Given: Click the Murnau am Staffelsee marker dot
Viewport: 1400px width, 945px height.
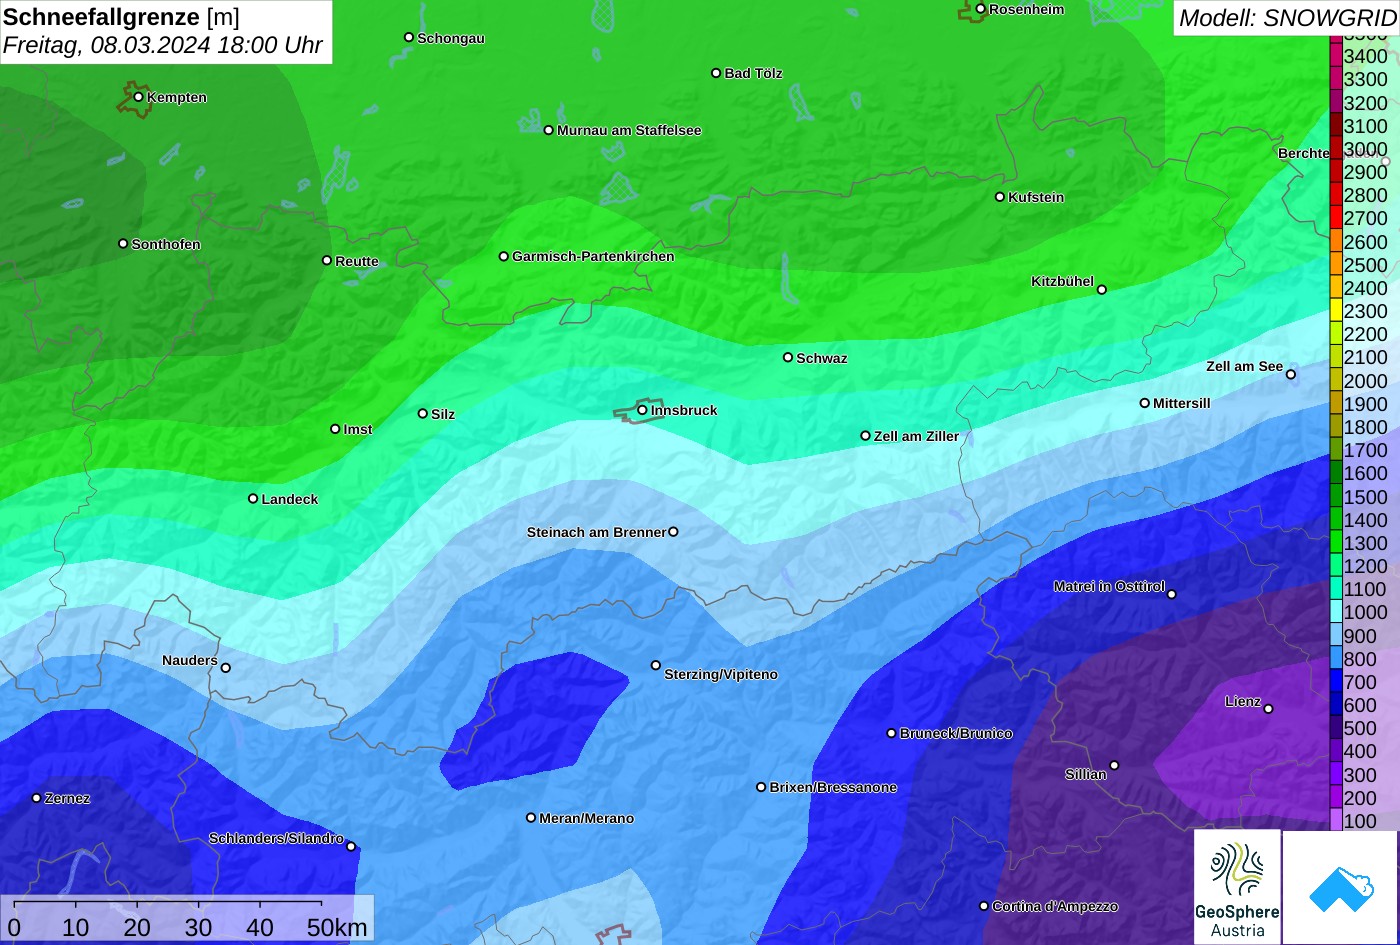Looking at the screenshot, I should tap(548, 130).
